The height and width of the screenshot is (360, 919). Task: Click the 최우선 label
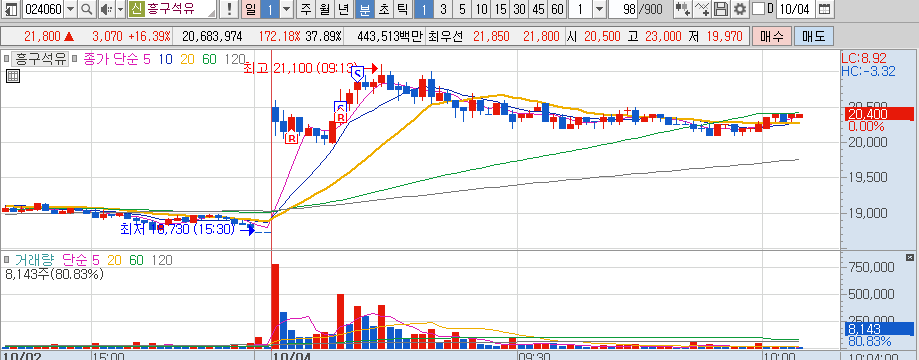pos(445,36)
